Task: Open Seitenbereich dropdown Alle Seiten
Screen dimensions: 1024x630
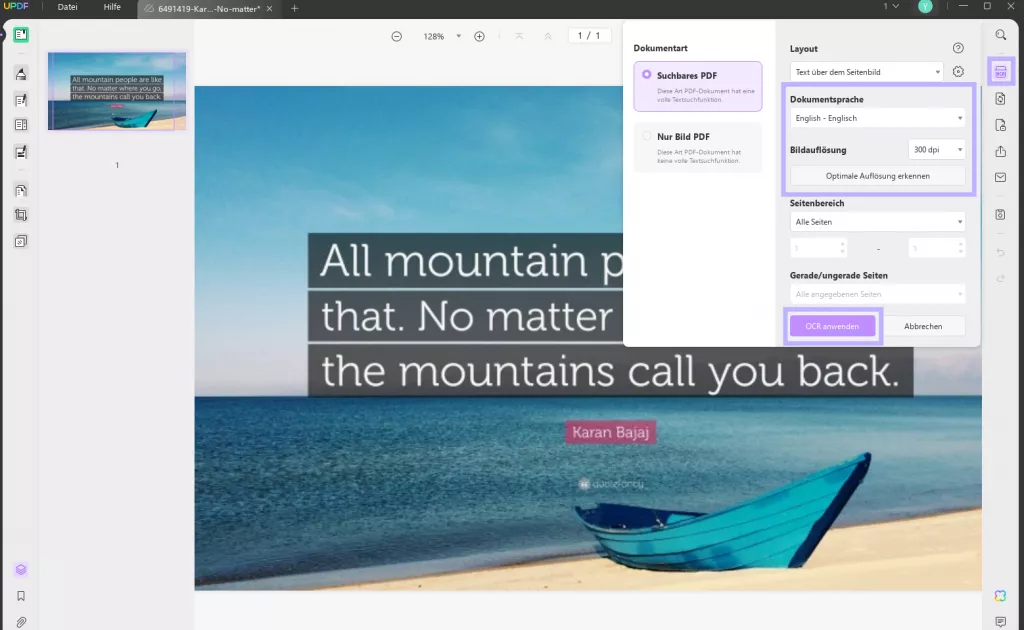Action: tap(878, 222)
